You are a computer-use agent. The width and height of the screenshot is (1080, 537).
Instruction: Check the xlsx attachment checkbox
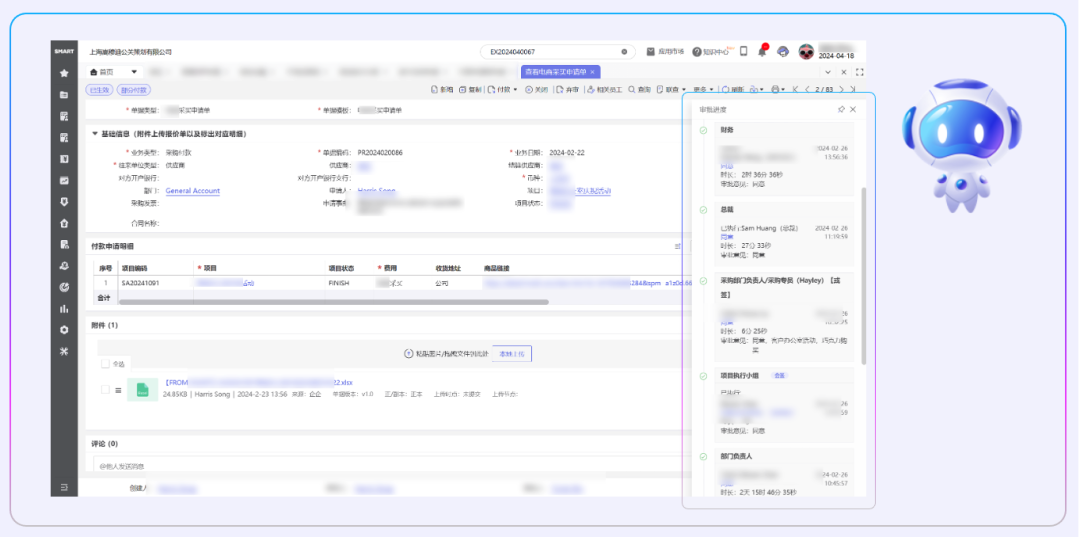pyautogui.click(x=105, y=389)
